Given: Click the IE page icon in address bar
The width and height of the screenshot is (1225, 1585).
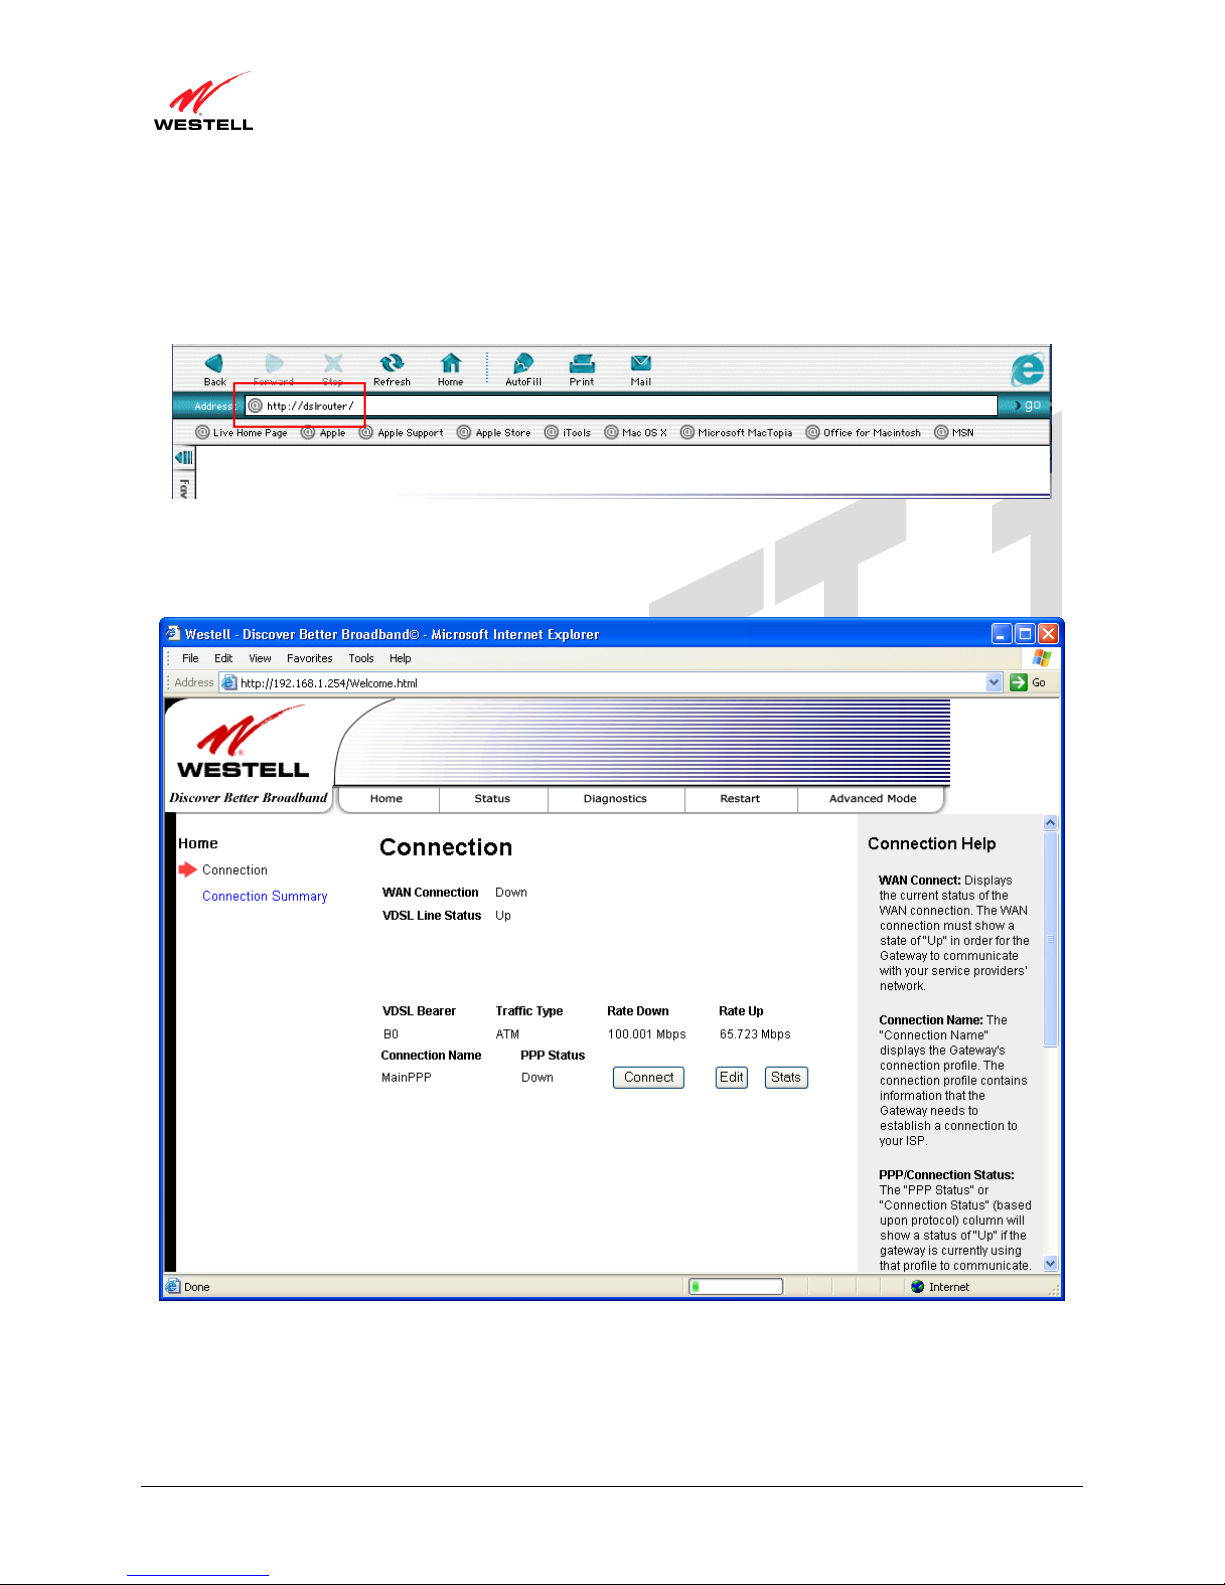Looking at the screenshot, I should (x=229, y=683).
